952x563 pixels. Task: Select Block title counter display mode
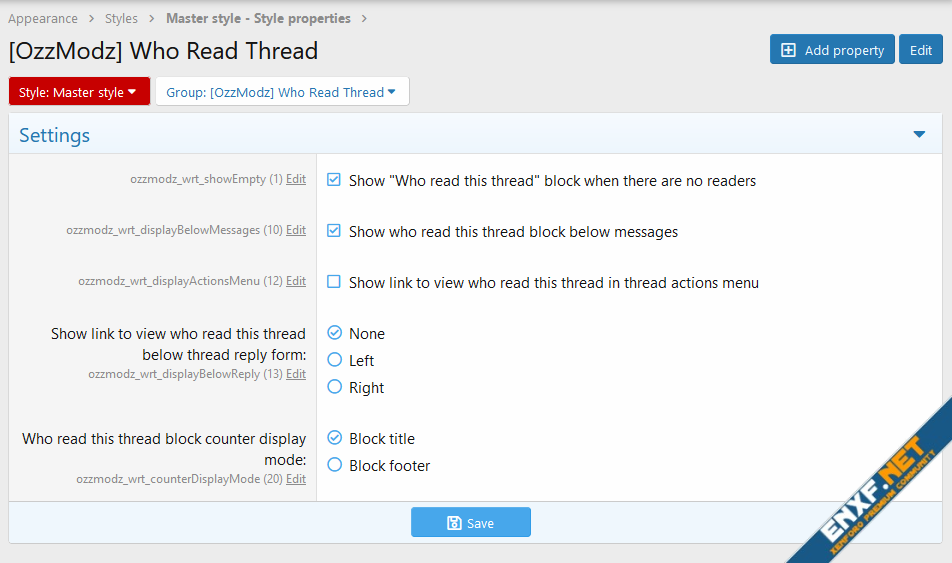pyautogui.click(x=335, y=438)
